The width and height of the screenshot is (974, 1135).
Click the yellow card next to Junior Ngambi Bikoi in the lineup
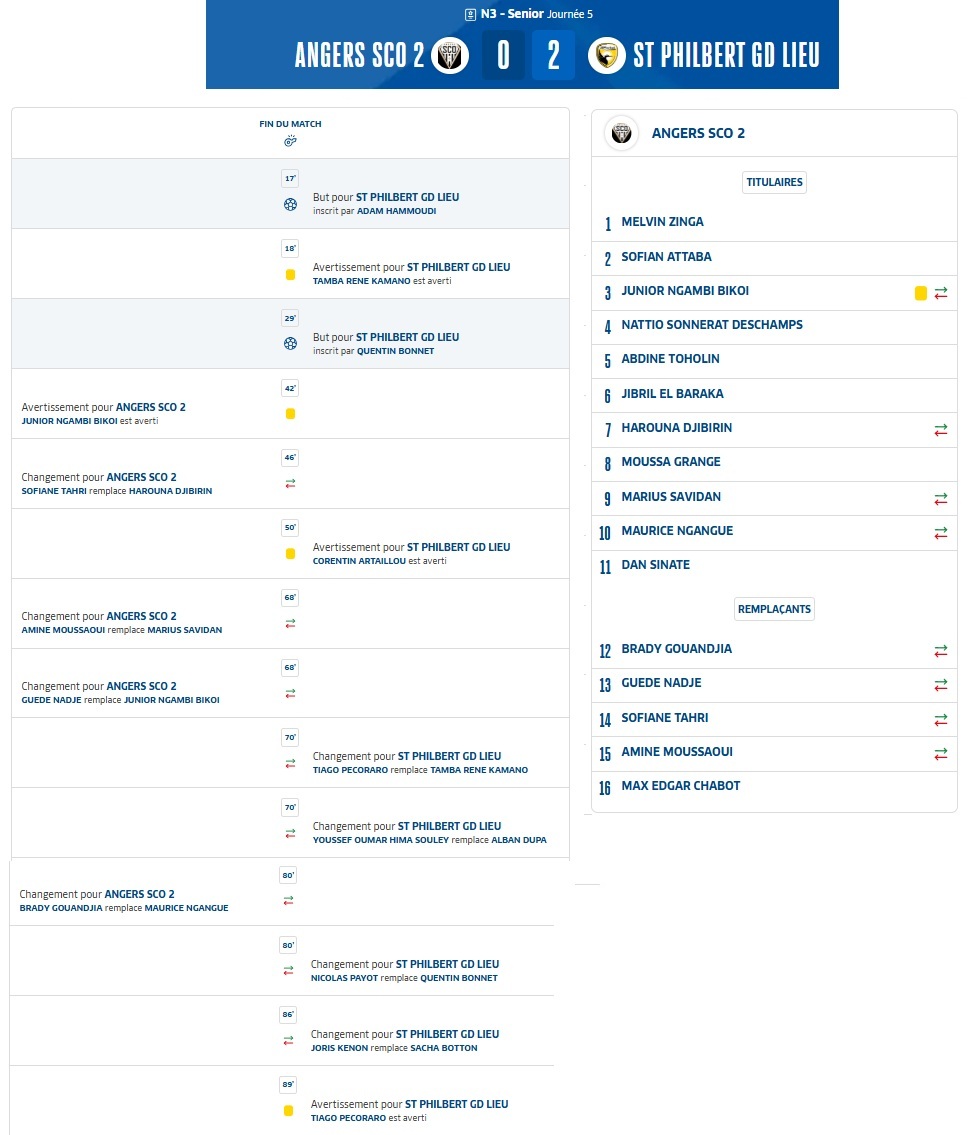point(920,293)
